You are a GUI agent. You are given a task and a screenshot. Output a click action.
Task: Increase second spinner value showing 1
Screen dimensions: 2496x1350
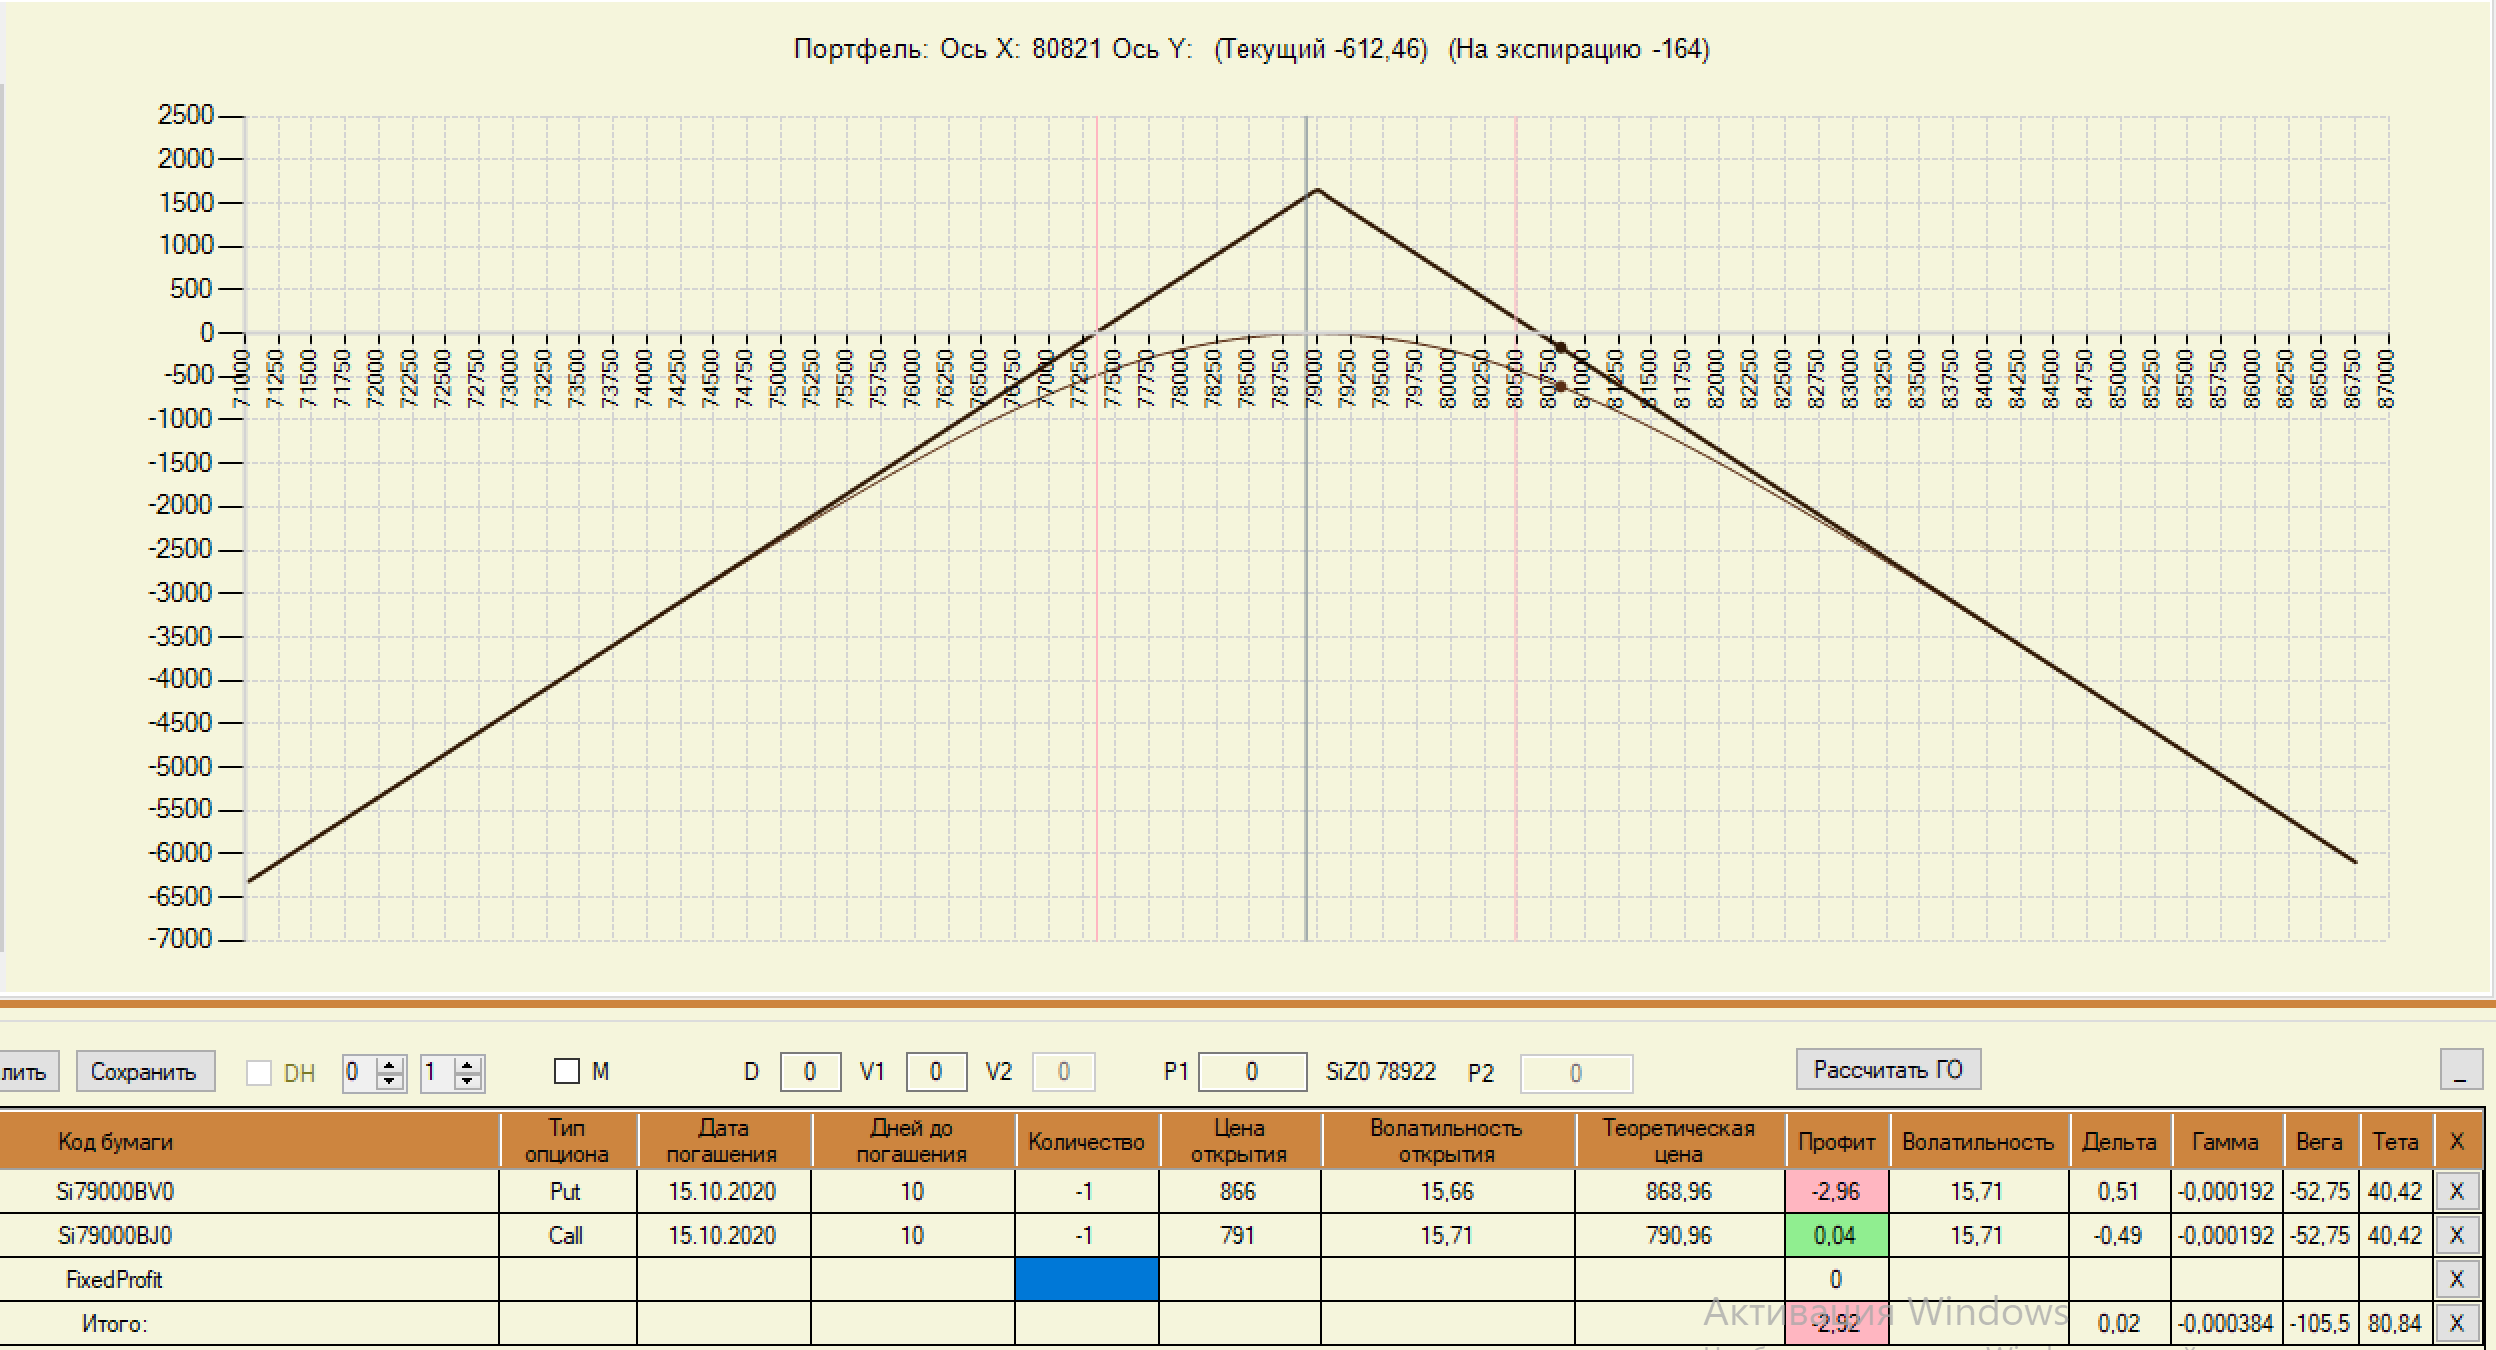[467, 1065]
